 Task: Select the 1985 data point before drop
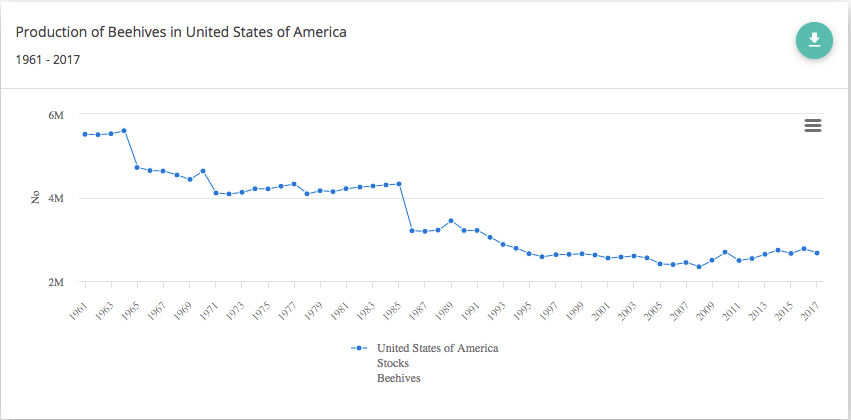pos(399,184)
